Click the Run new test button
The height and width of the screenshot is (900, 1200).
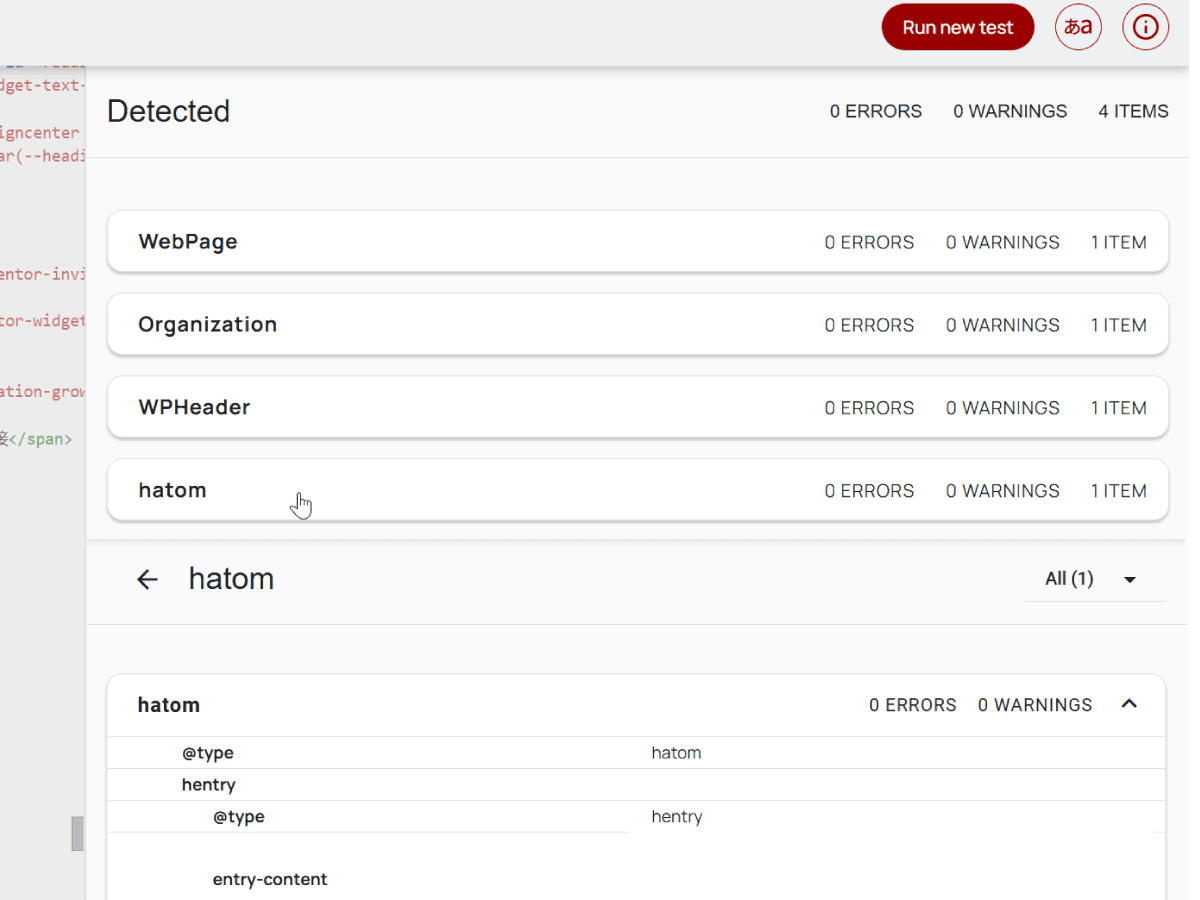[x=957, y=27]
